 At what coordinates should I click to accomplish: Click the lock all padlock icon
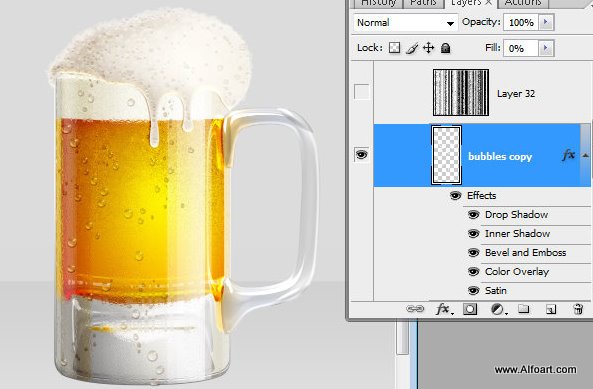pos(446,48)
